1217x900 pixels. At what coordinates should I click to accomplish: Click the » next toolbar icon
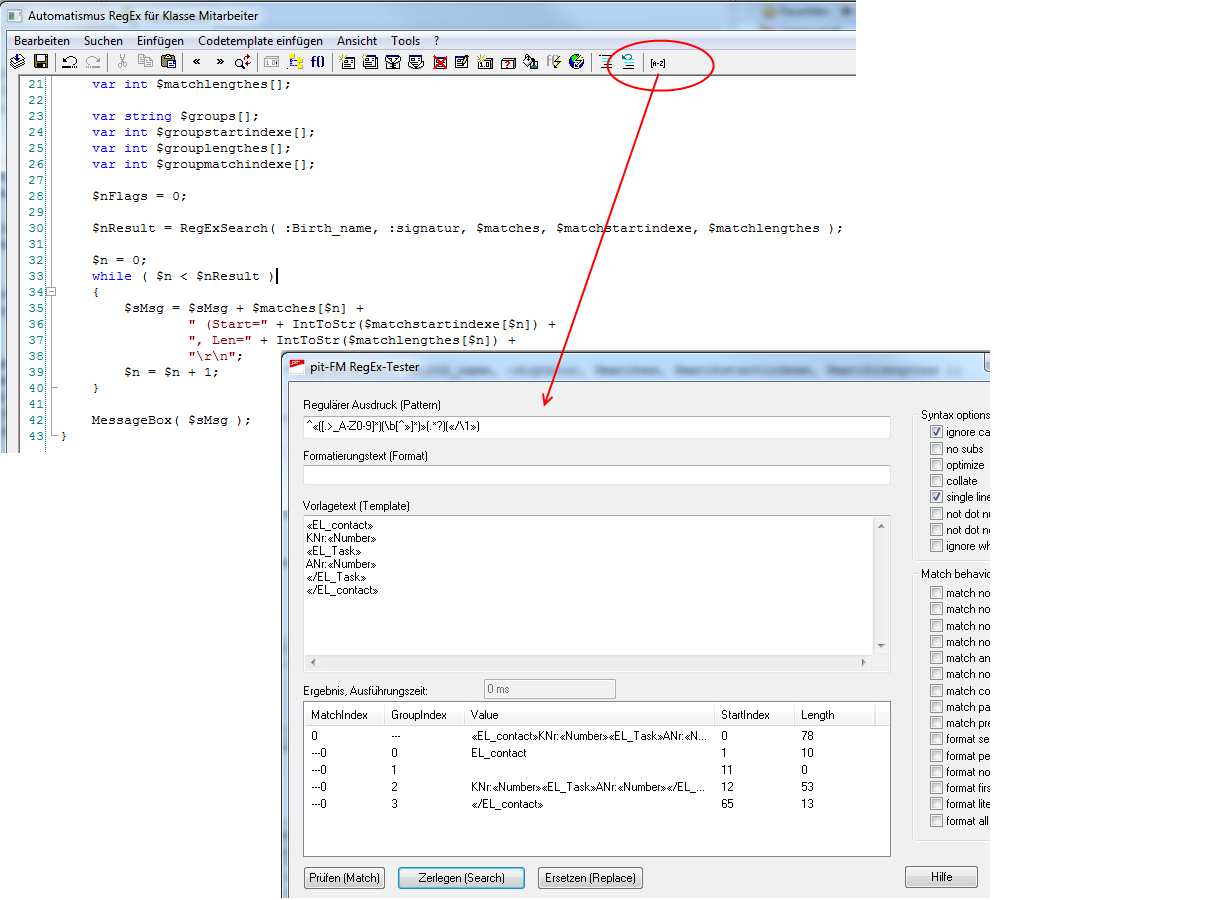pos(220,61)
